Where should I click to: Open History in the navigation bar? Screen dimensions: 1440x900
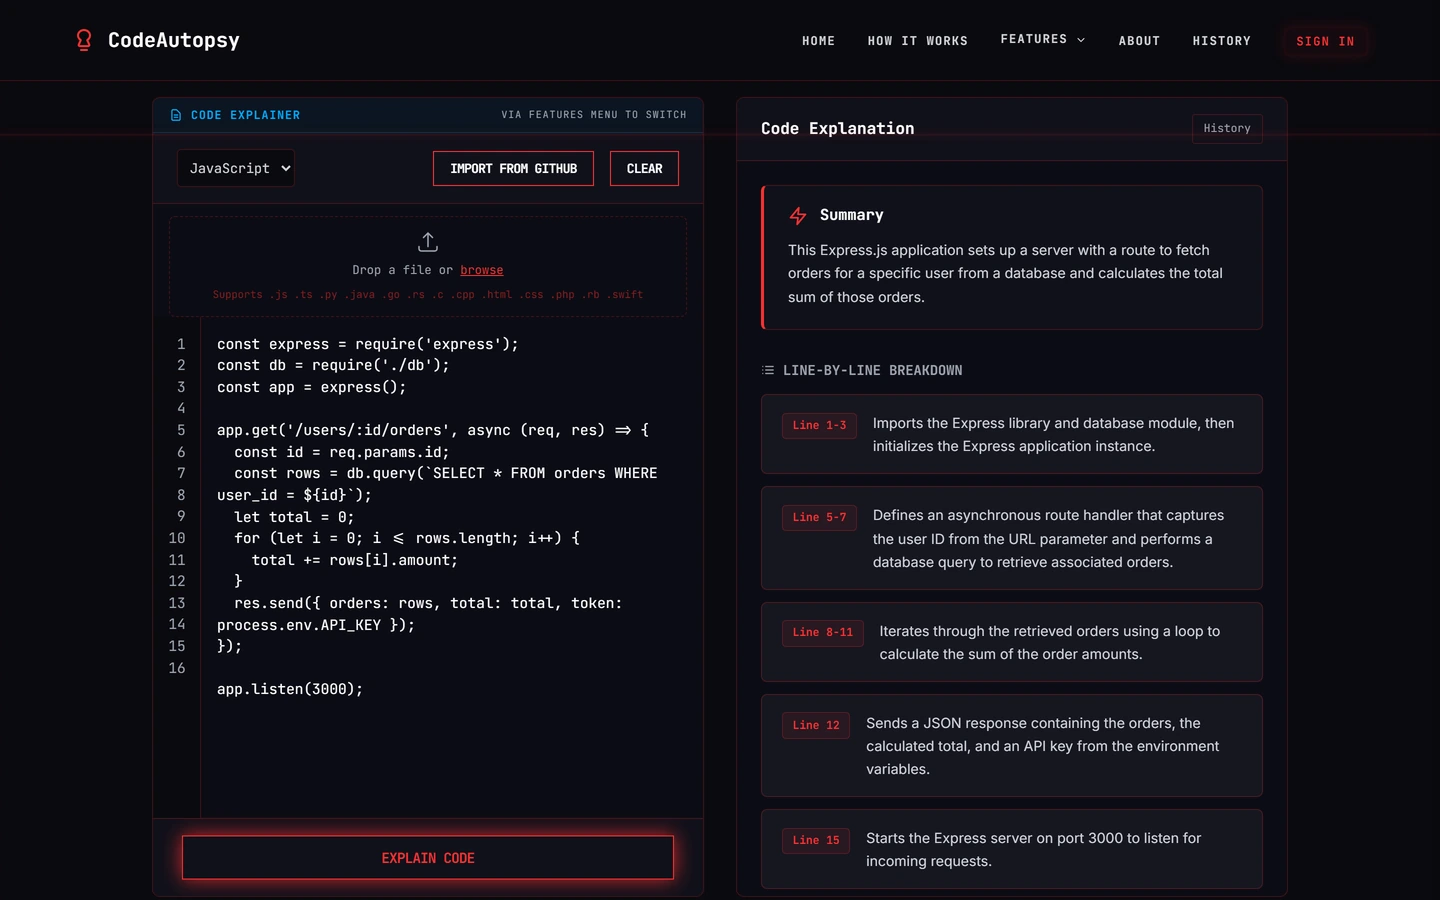pos(1221,41)
